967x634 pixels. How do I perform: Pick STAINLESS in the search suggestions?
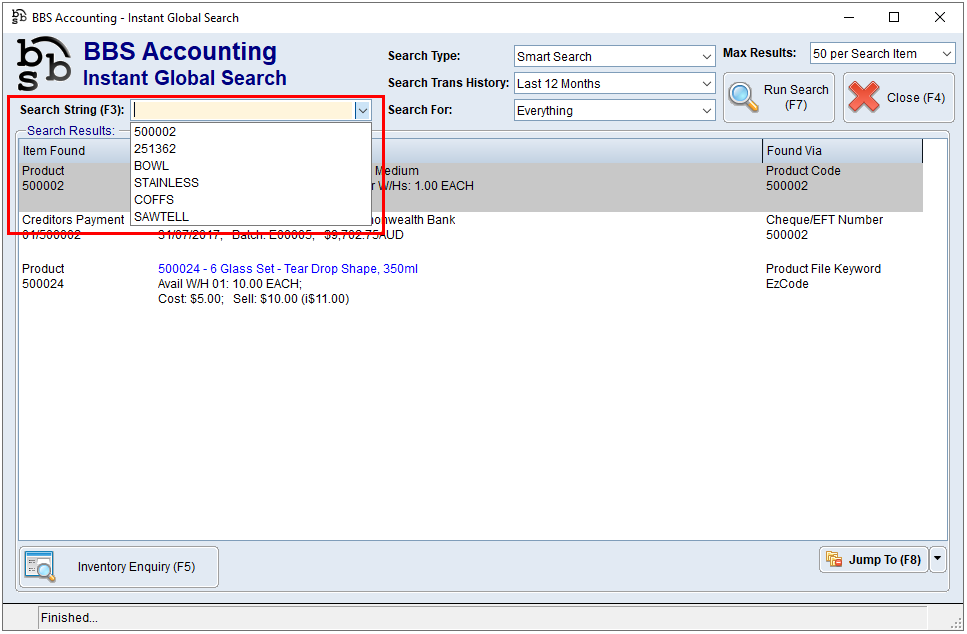pos(166,183)
